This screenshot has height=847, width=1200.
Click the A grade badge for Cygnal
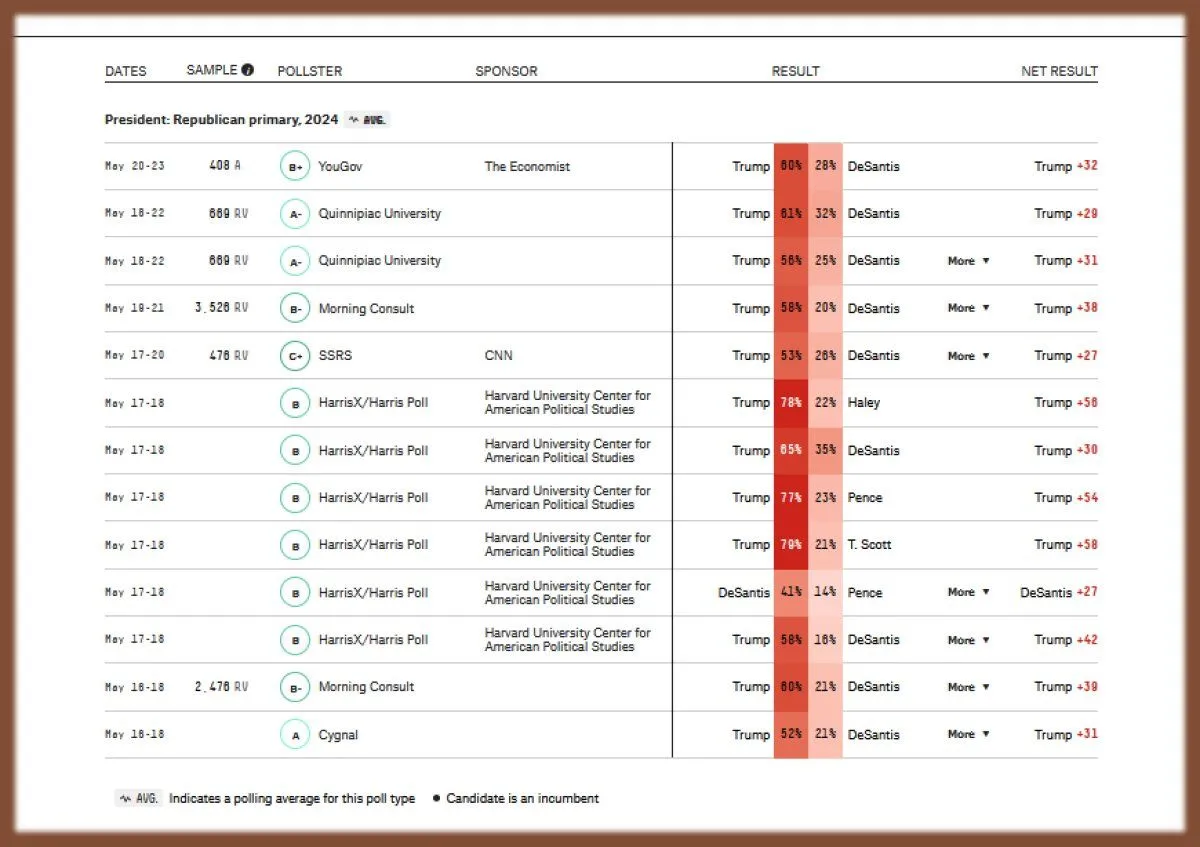295,735
